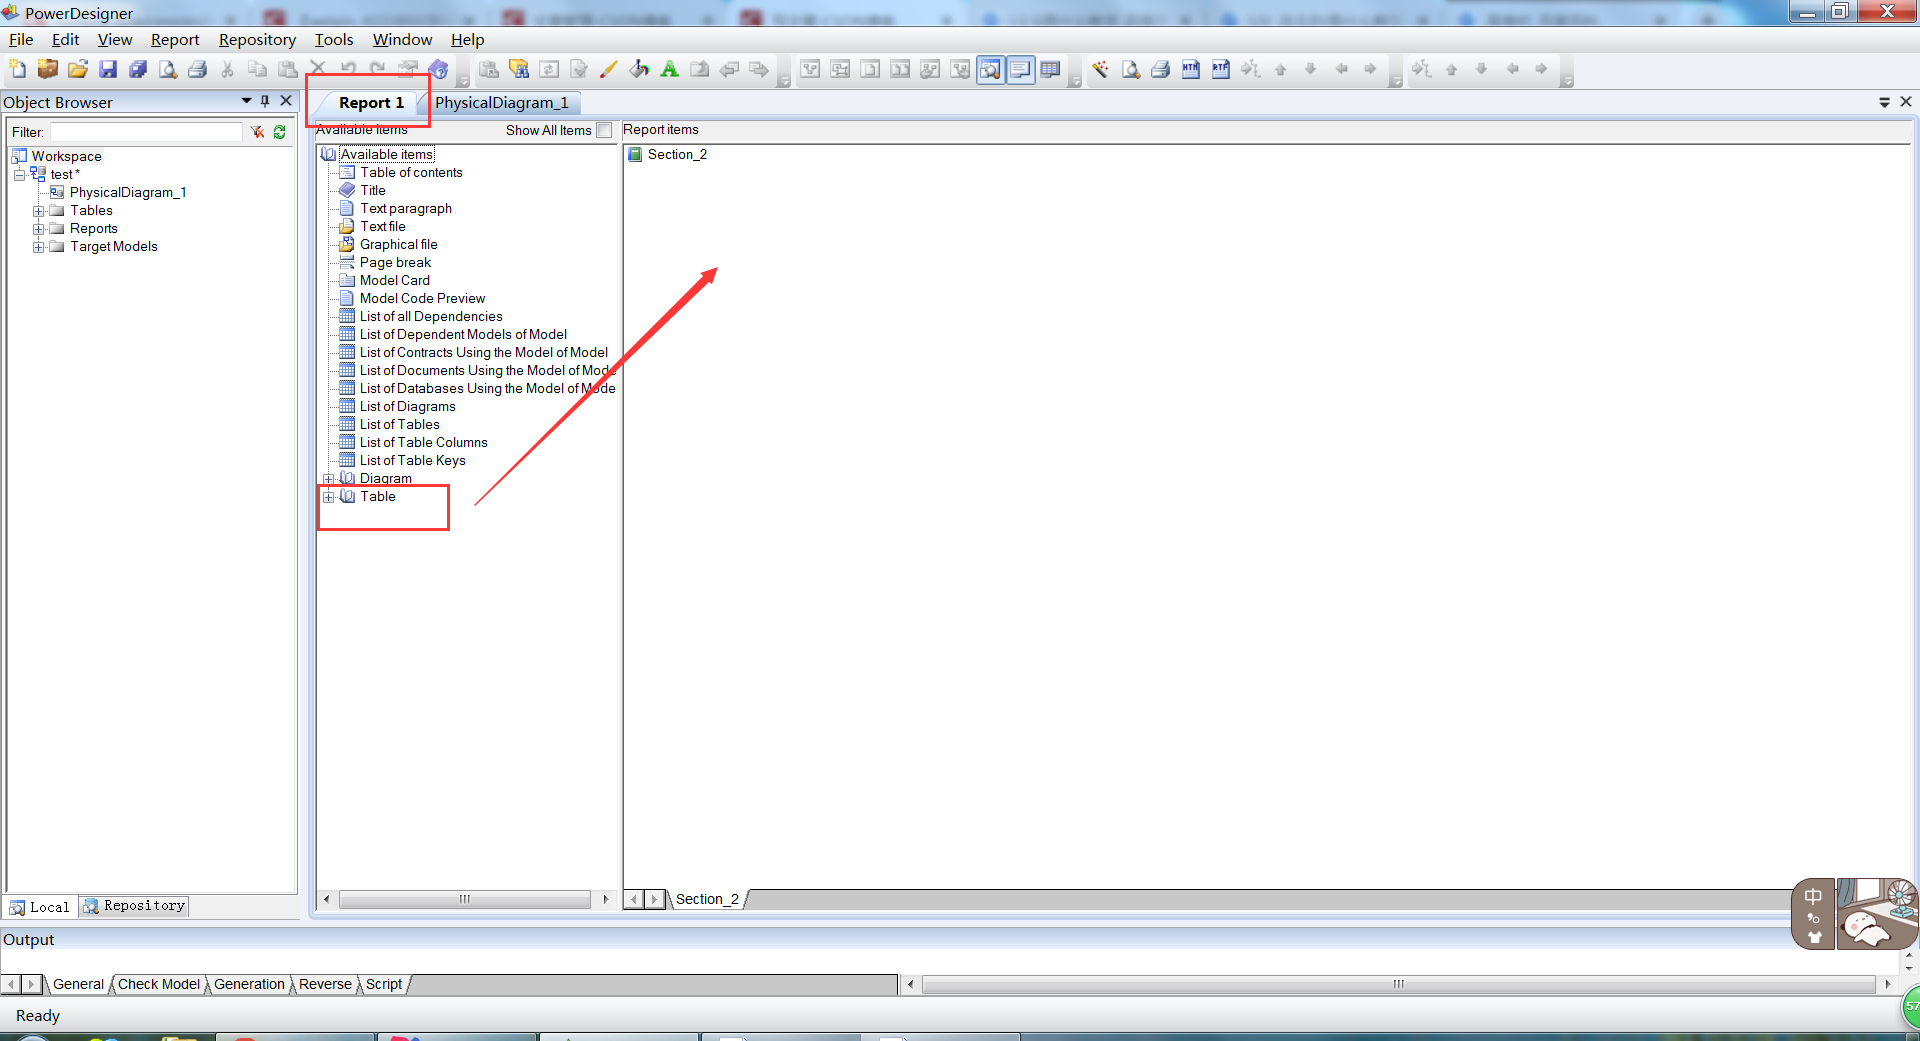Open the Report menu

tap(175, 39)
